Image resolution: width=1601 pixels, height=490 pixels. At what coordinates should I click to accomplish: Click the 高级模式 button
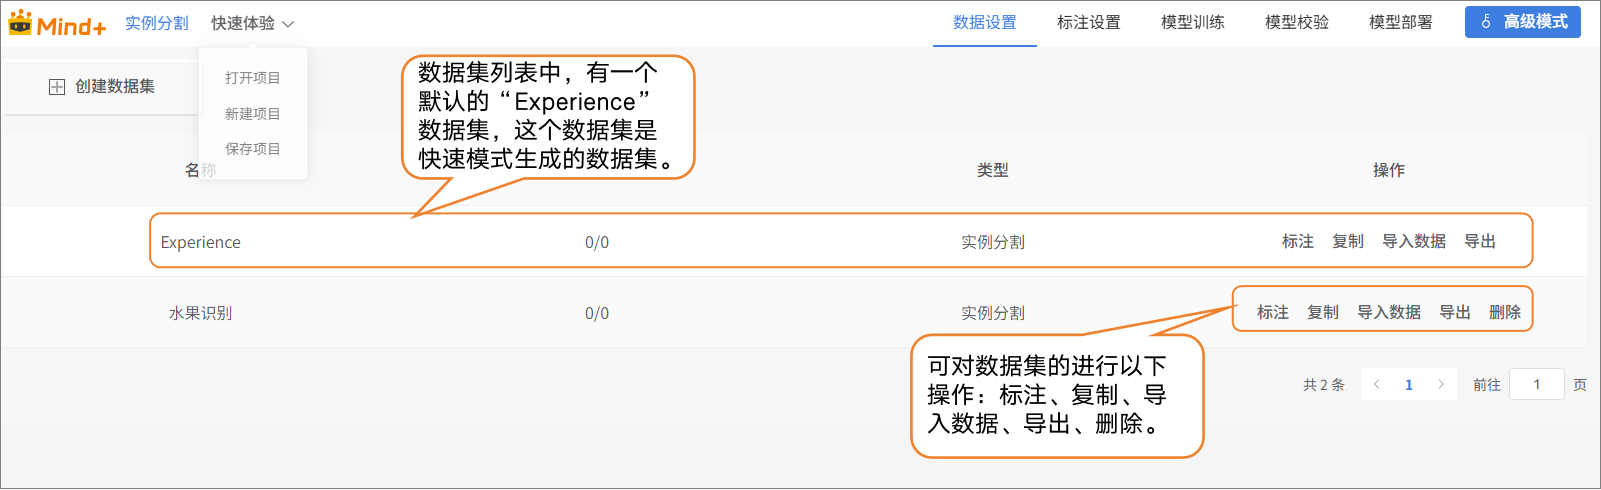pyautogui.click(x=1522, y=22)
